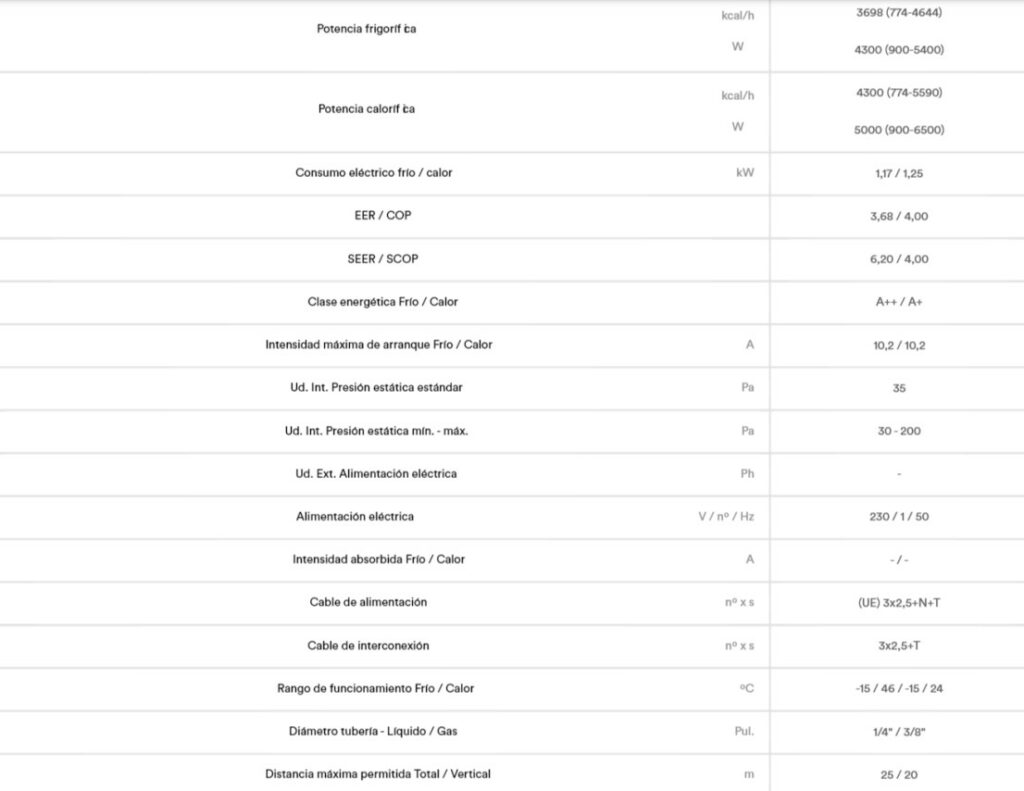Select the Cable de interconexión label
Screen dimensions: 1024x791
(x=368, y=645)
